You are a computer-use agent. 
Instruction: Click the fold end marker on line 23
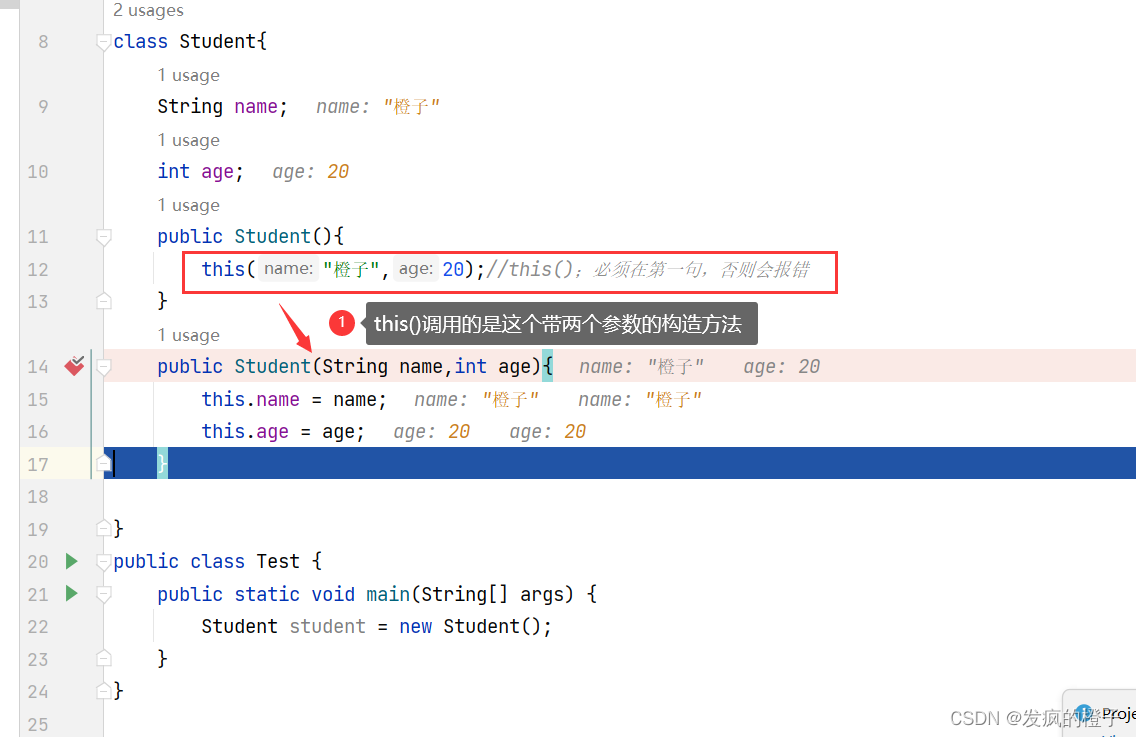point(103,659)
